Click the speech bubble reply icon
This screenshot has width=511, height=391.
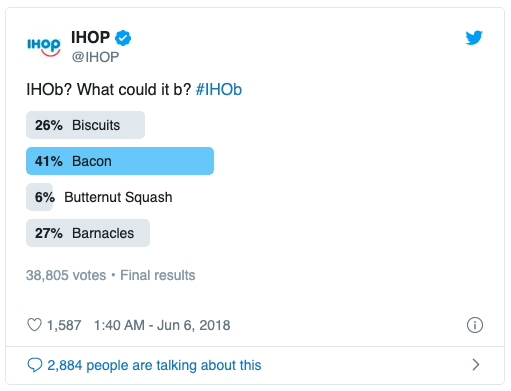click(x=35, y=365)
